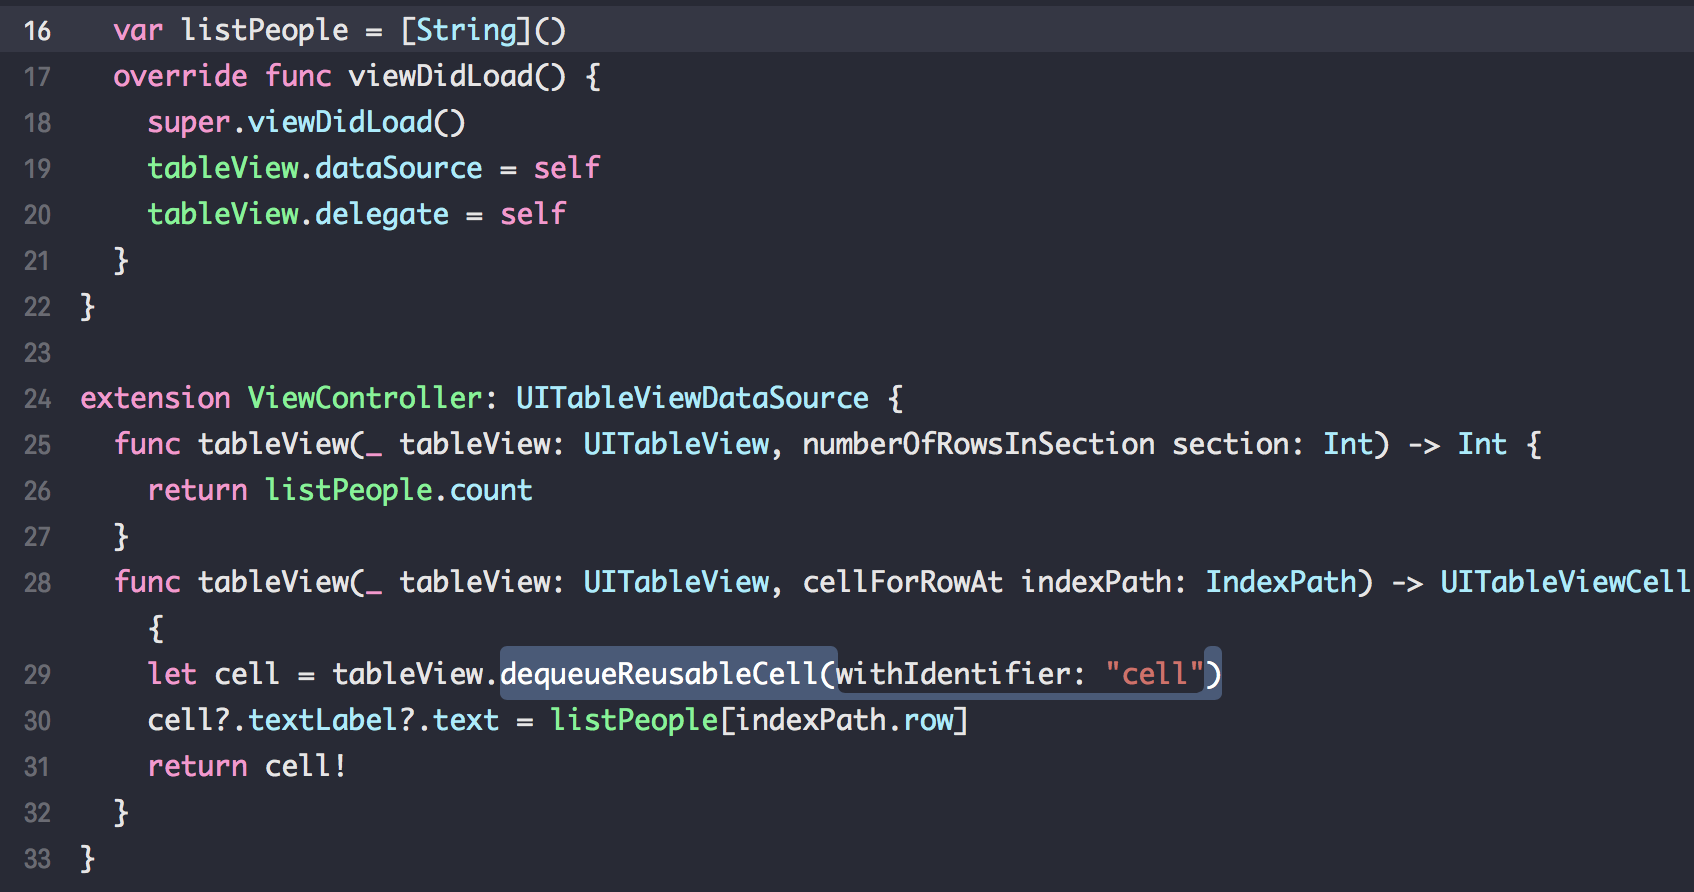Viewport: 1694px width, 892px height.
Task: Click 'let cell' on line 29
Action: [x=214, y=674]
